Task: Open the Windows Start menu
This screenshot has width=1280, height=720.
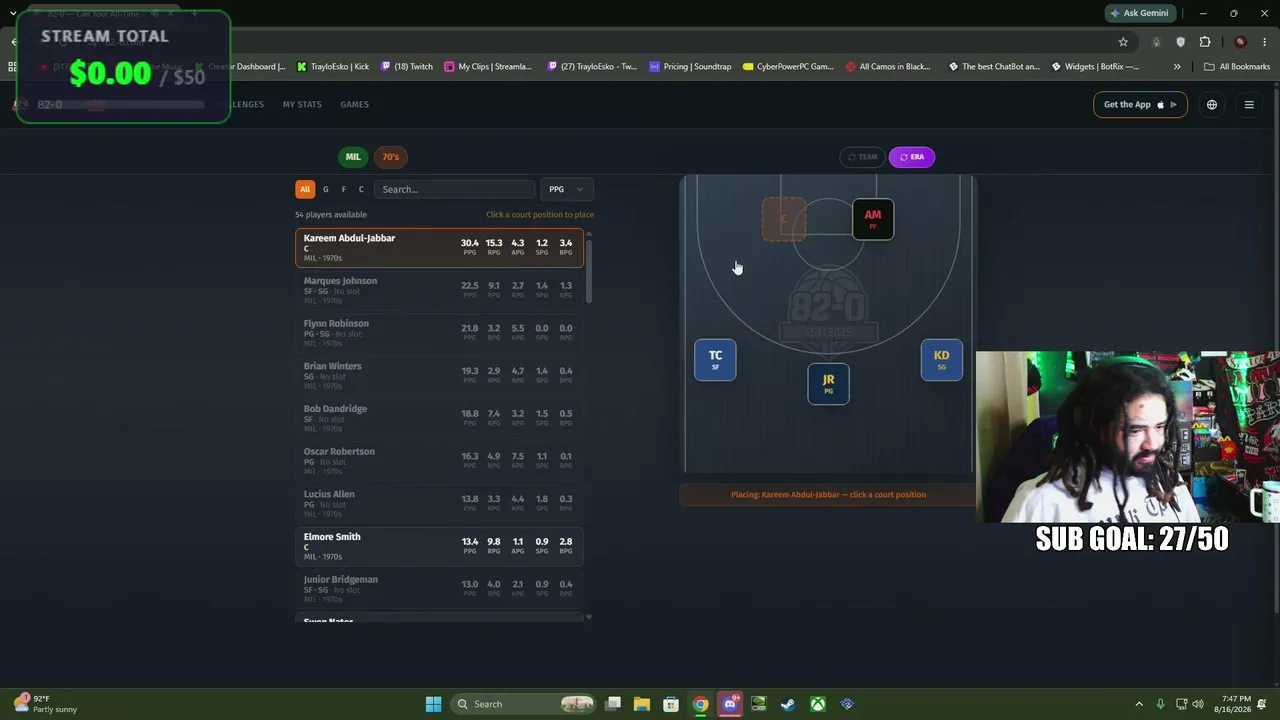Action: click(x=433, y=704)
